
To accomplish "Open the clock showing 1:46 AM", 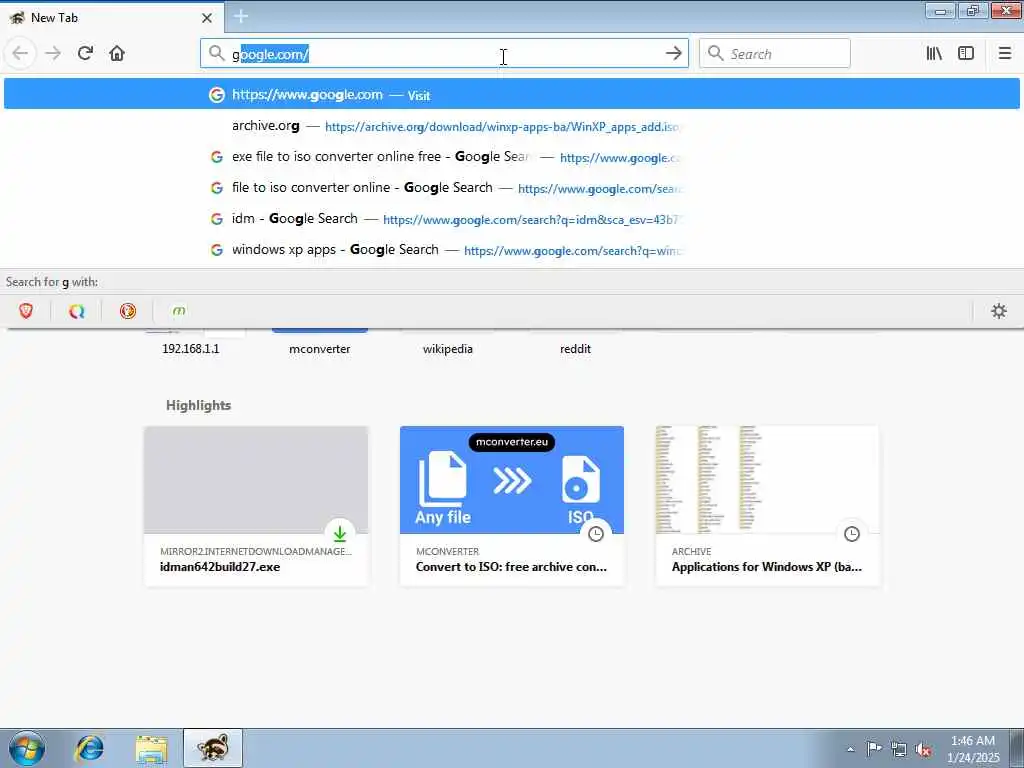I will (x=973, y=748).
